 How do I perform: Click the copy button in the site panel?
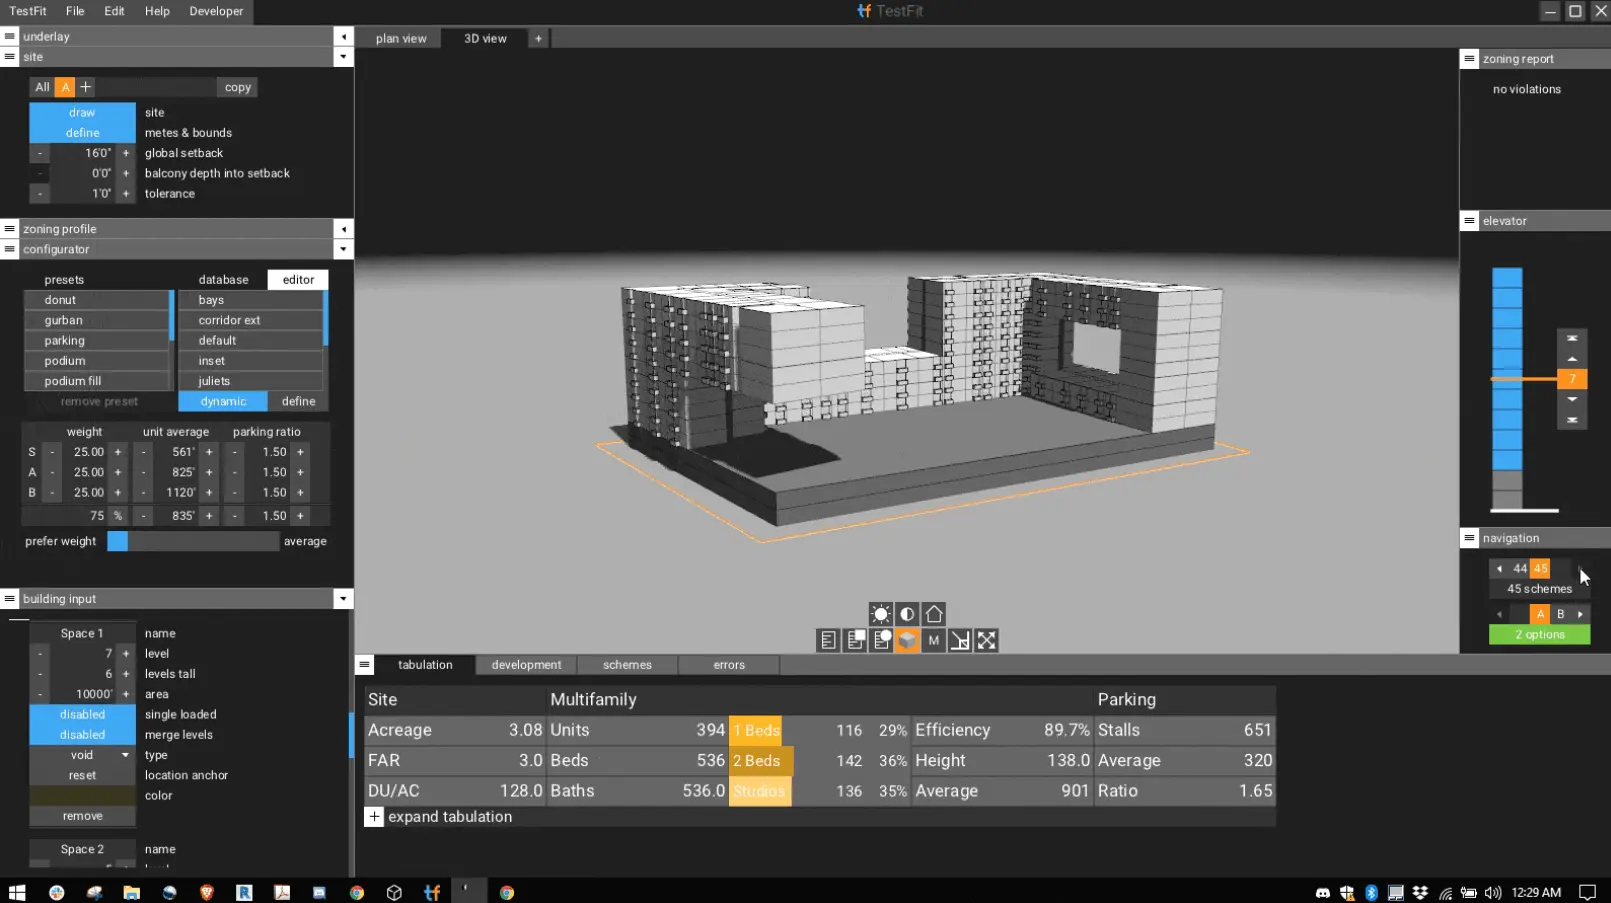(x=236, y=87)
